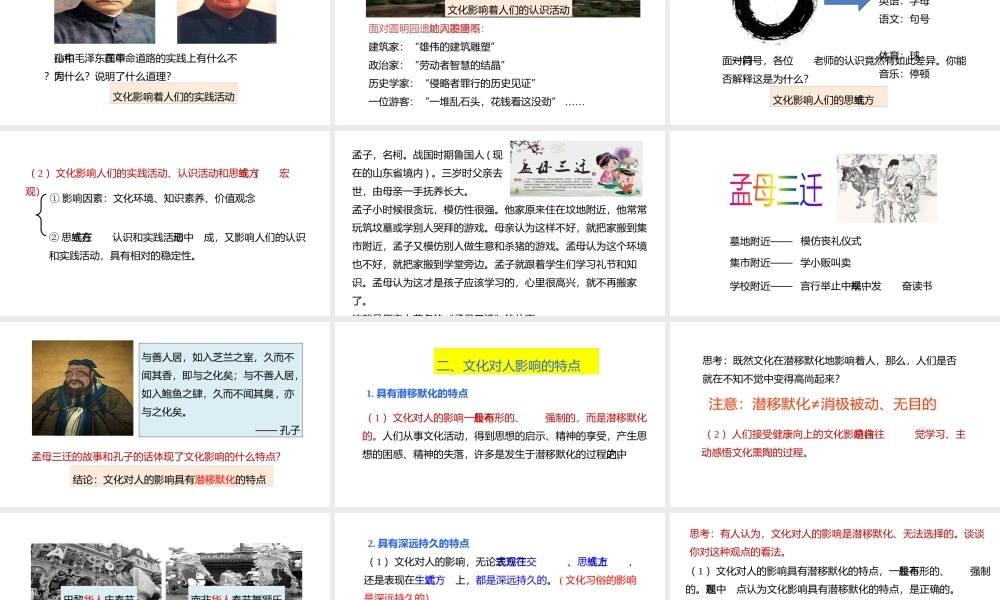This screenshot has width=1000, height=600.
Task: Select the line '一位游客: "一堆乱石头,花钱看这没劲"'
Action: coord(462,101)
